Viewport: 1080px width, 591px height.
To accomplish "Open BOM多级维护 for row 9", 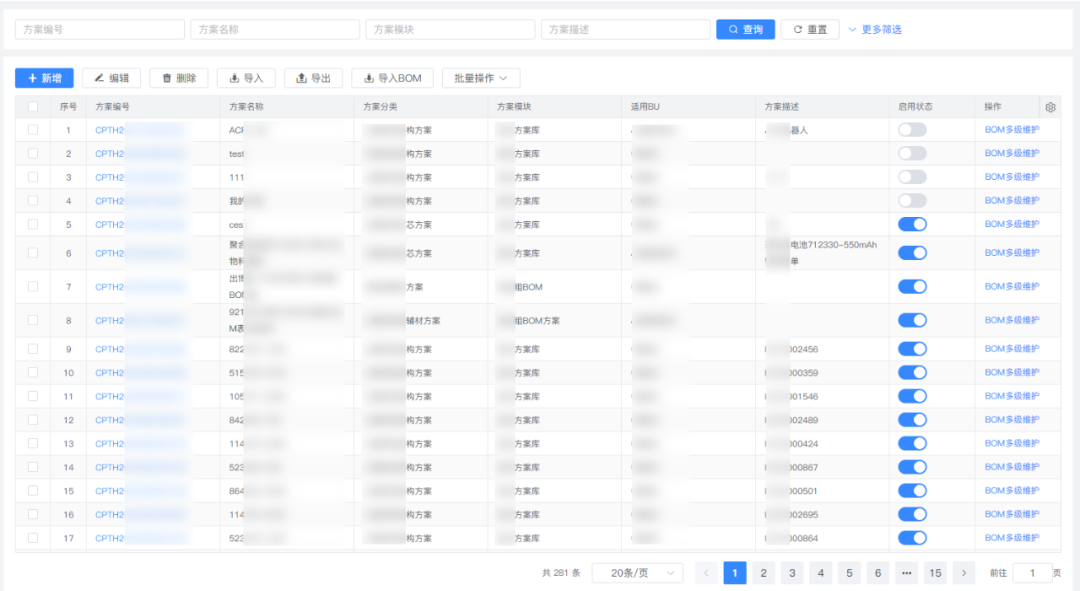I will (1012, 349).
